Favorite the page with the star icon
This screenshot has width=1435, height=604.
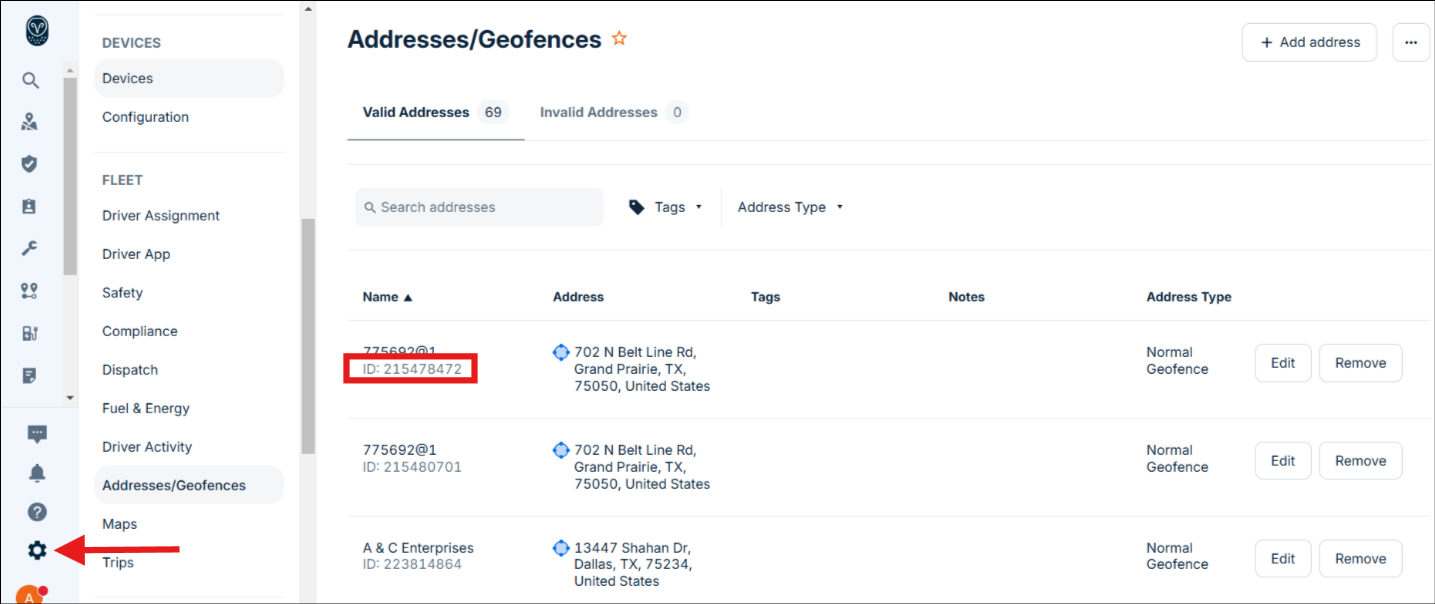(619, 39)
